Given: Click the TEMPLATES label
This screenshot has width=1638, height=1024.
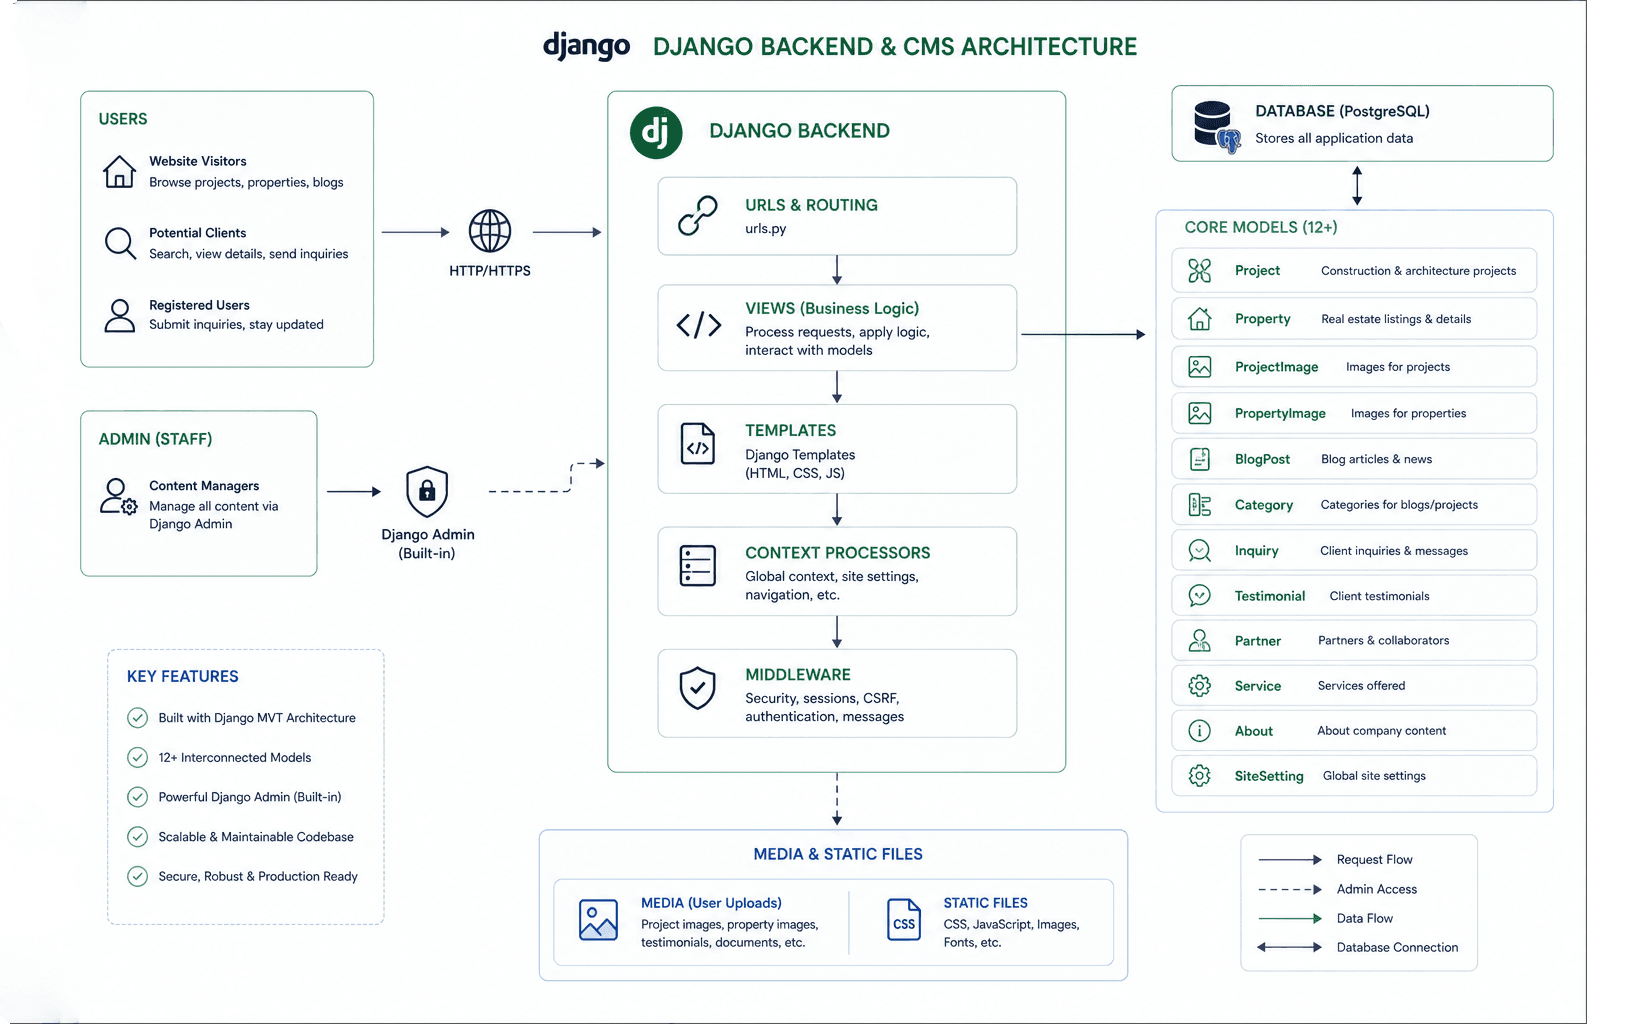Looking at the screenshot, I should 790,431.
